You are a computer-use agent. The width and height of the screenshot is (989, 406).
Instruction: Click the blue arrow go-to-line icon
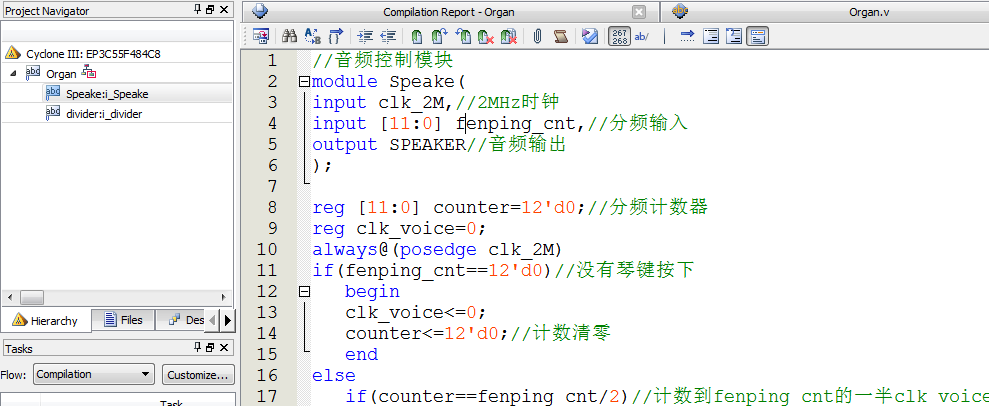[688, 36]
